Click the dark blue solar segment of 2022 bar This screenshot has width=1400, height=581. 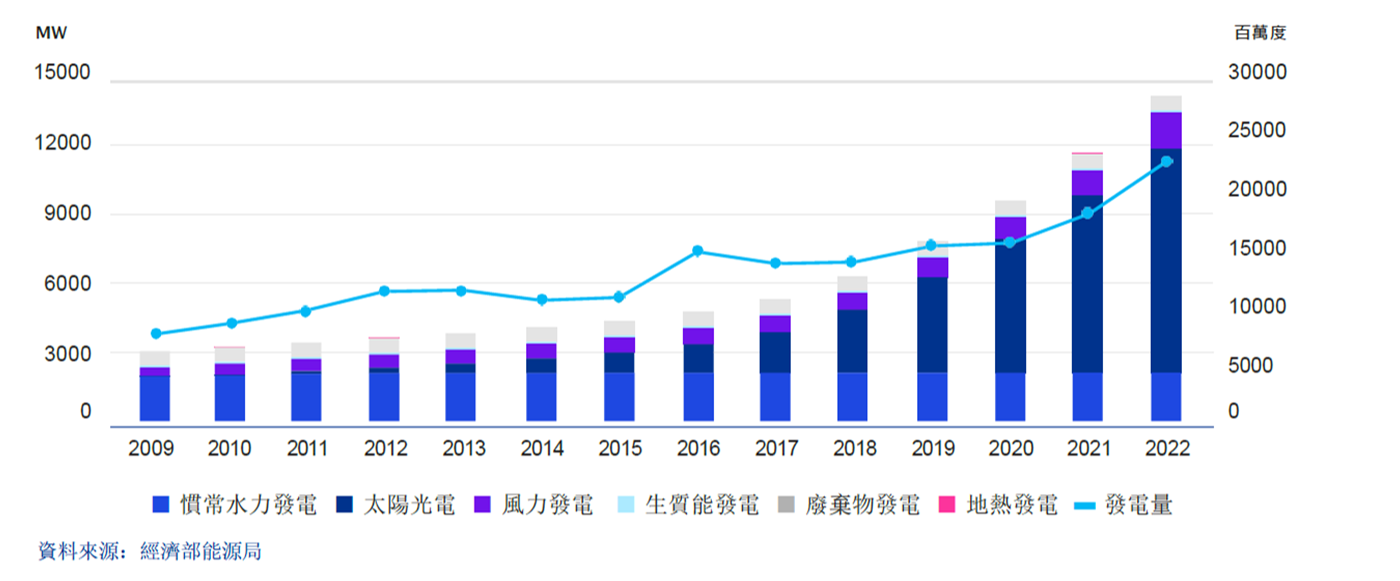click(x=1166, y=260)
